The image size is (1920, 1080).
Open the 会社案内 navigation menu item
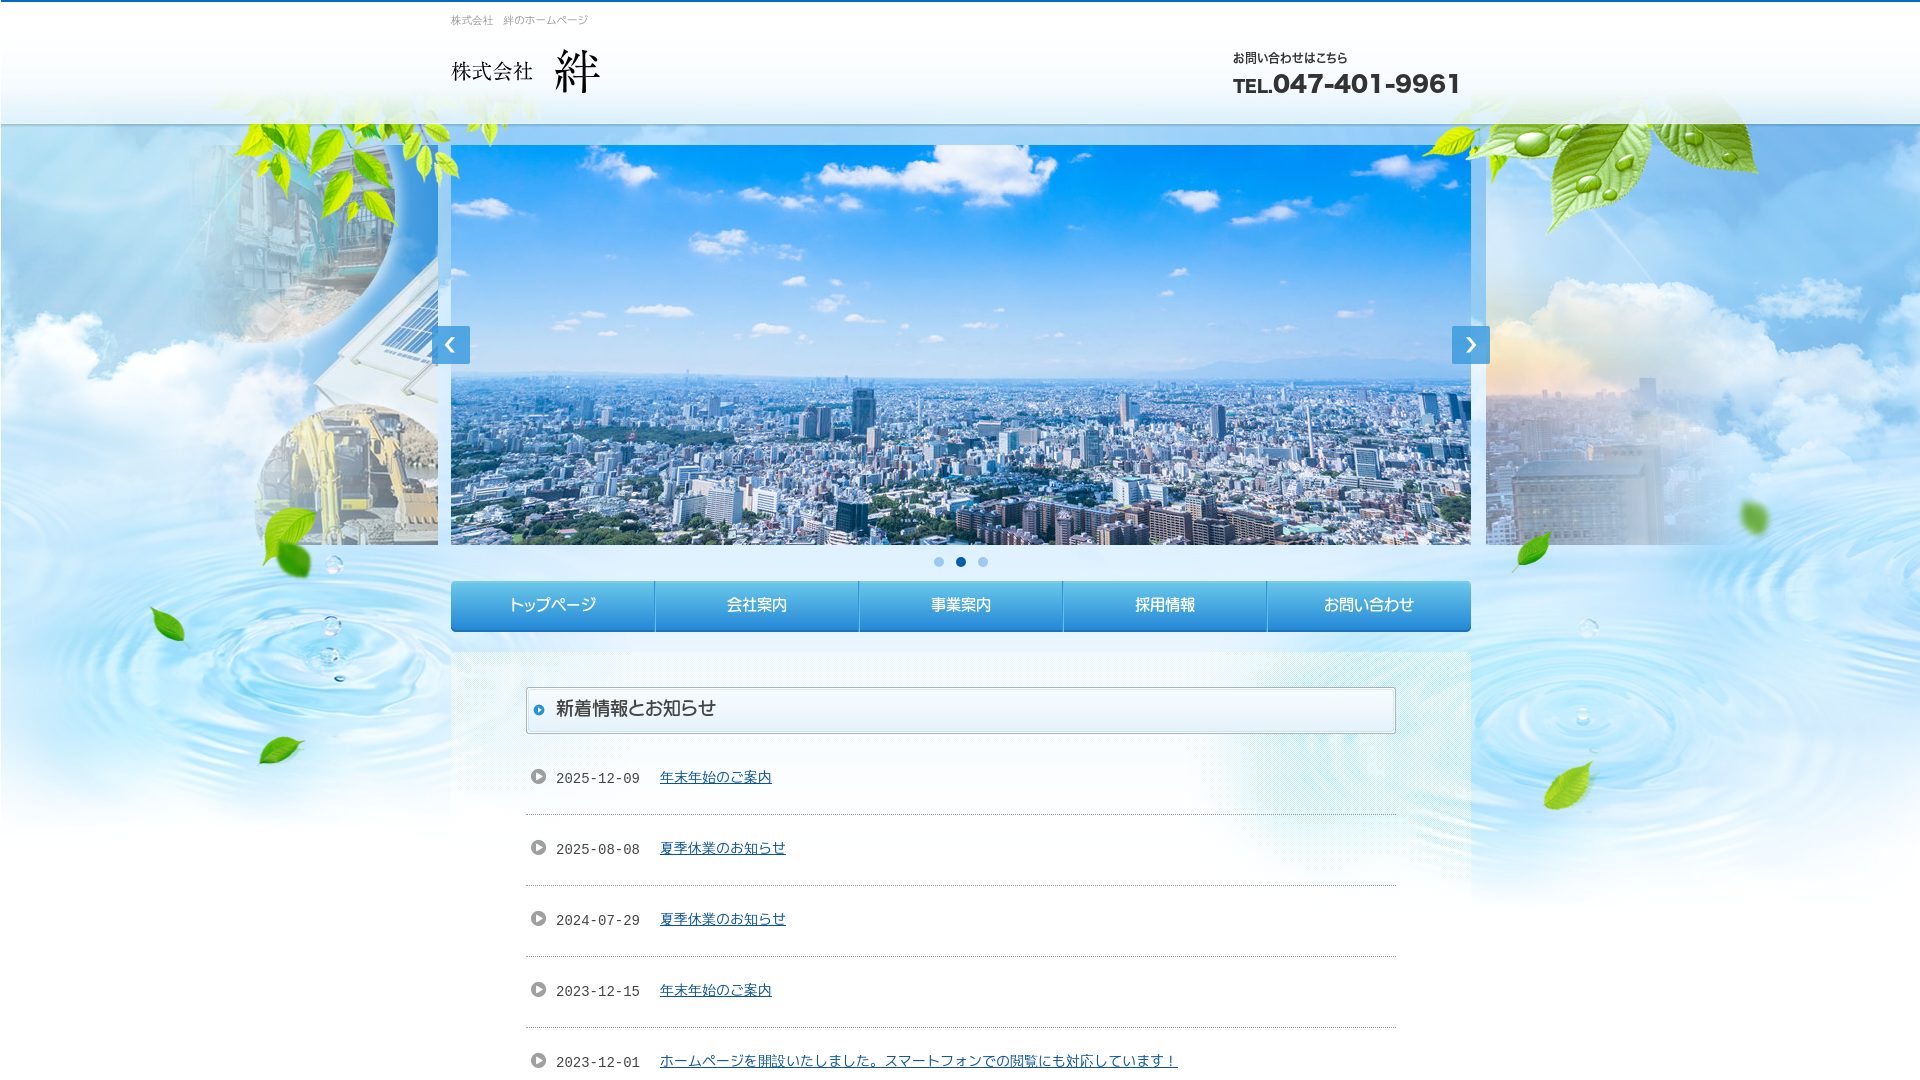(756, 605)
